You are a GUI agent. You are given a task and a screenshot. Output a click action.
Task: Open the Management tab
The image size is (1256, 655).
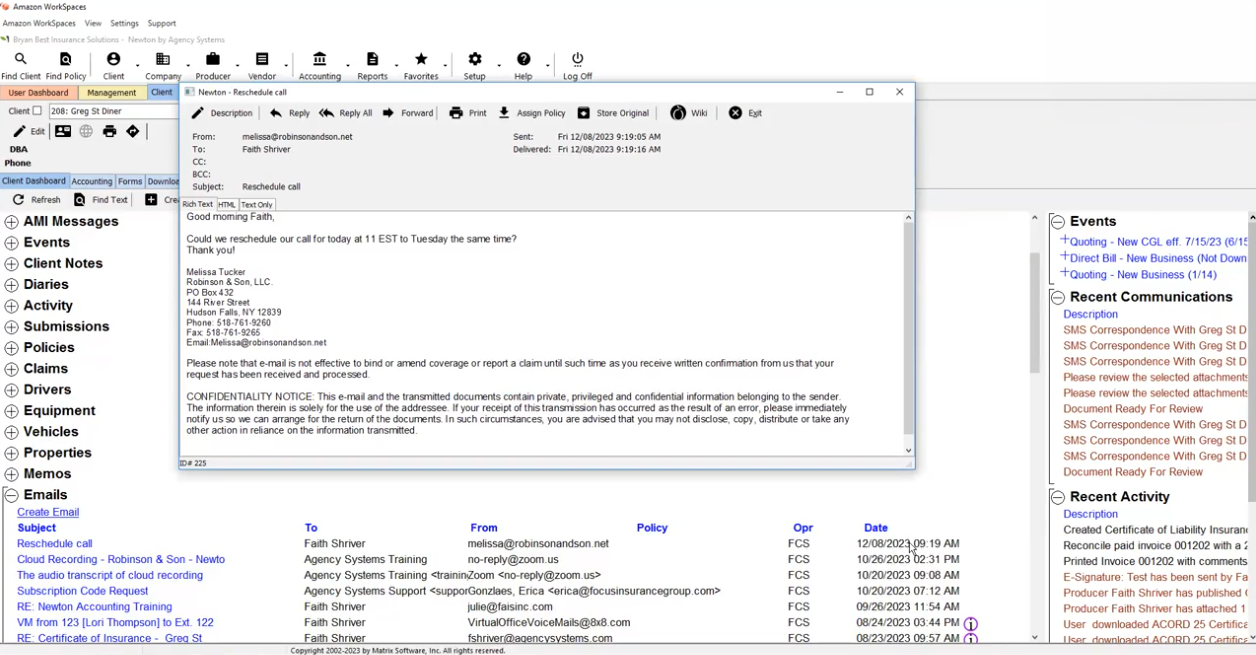click(112, 93)
